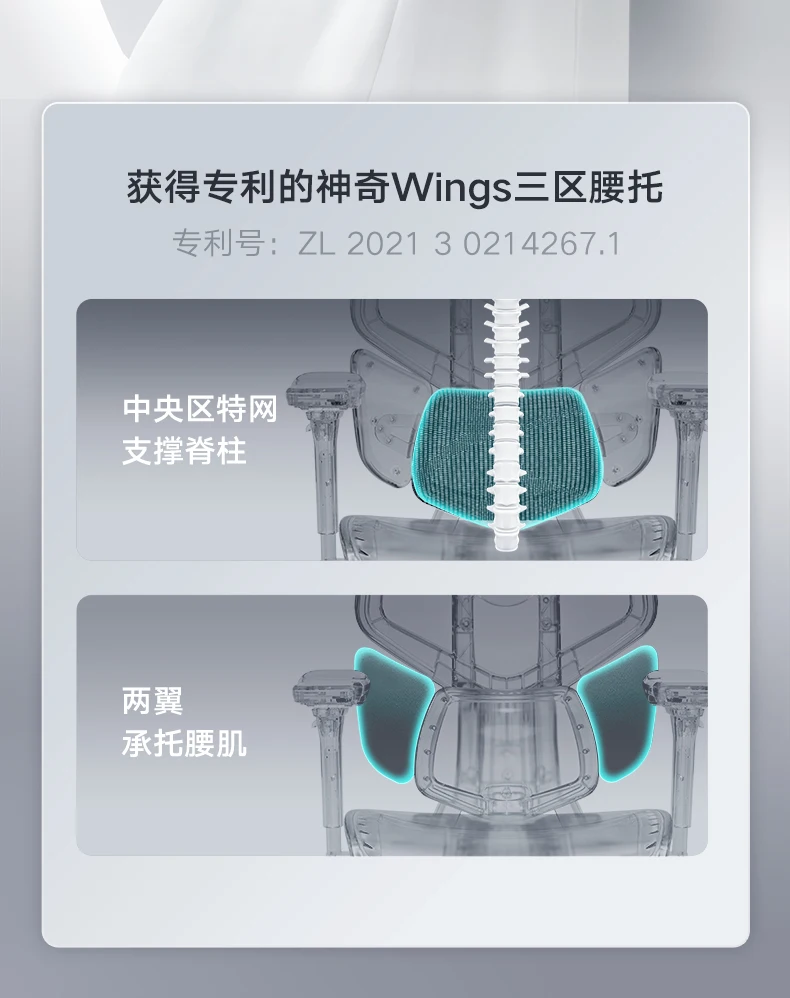
Task: Tap the 承托腰肌 text line
Action: pyautogui.click(x=184, y=743)
